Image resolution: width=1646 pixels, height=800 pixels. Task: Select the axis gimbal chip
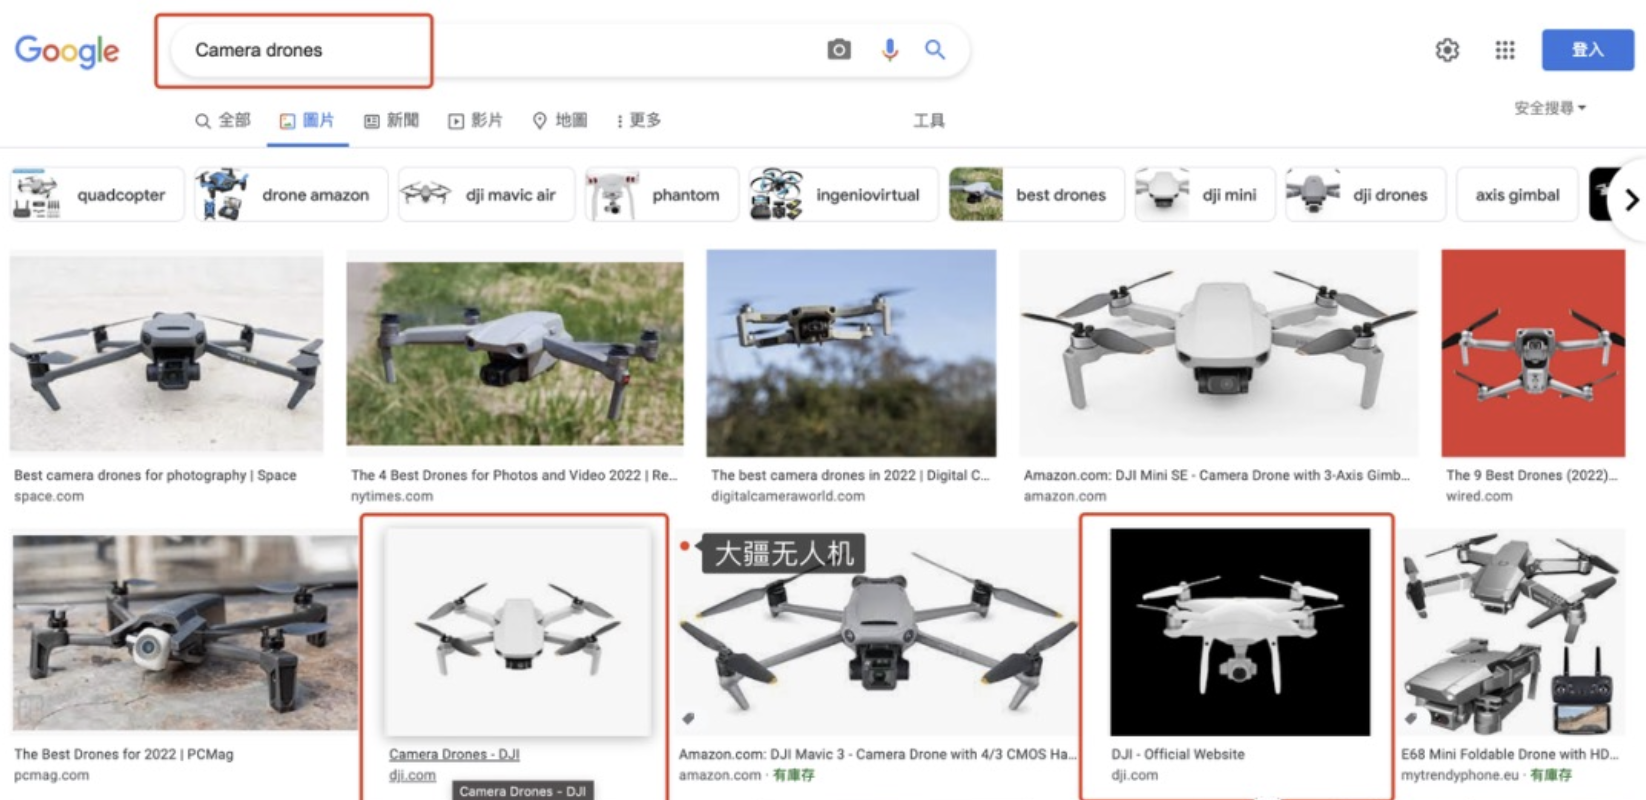pyautogui.click(x=1517, y=195)
